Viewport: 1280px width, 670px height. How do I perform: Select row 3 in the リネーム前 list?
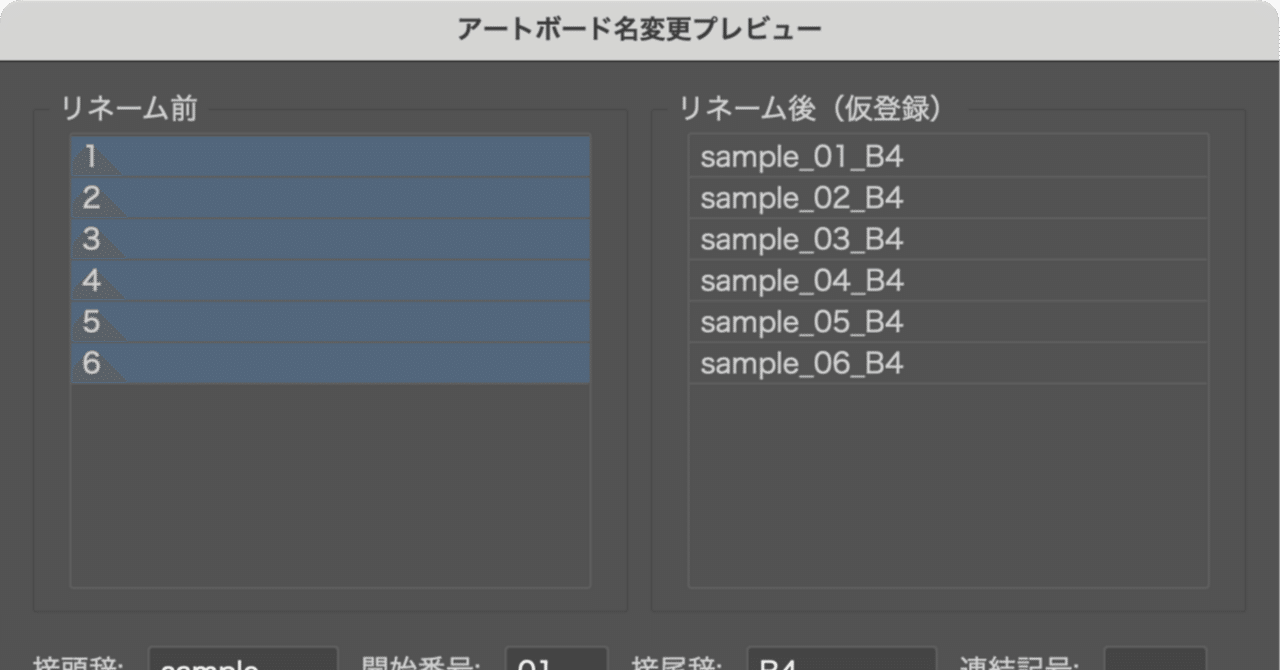point(330,239)
